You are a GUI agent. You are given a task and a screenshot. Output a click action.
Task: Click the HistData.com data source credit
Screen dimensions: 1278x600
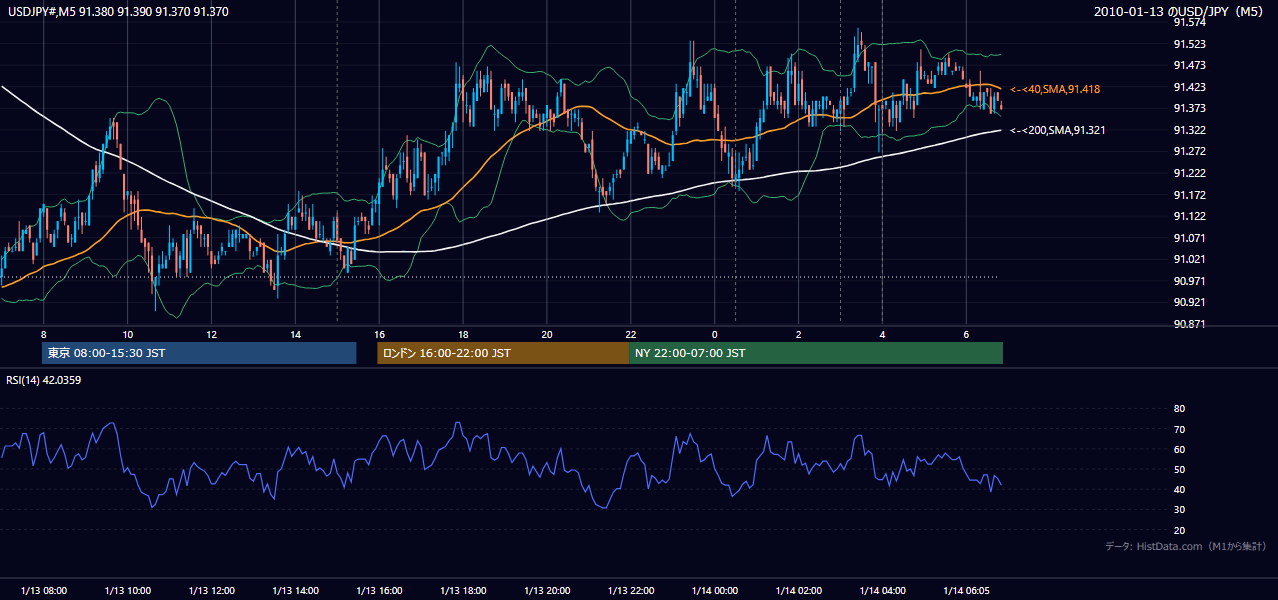tap(1186, 546)
